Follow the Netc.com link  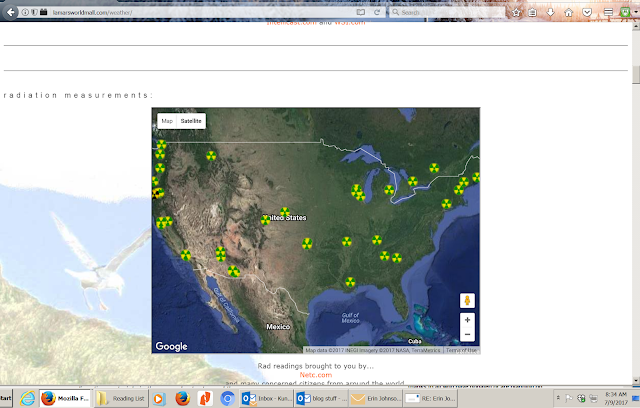(x=316, y=375)
